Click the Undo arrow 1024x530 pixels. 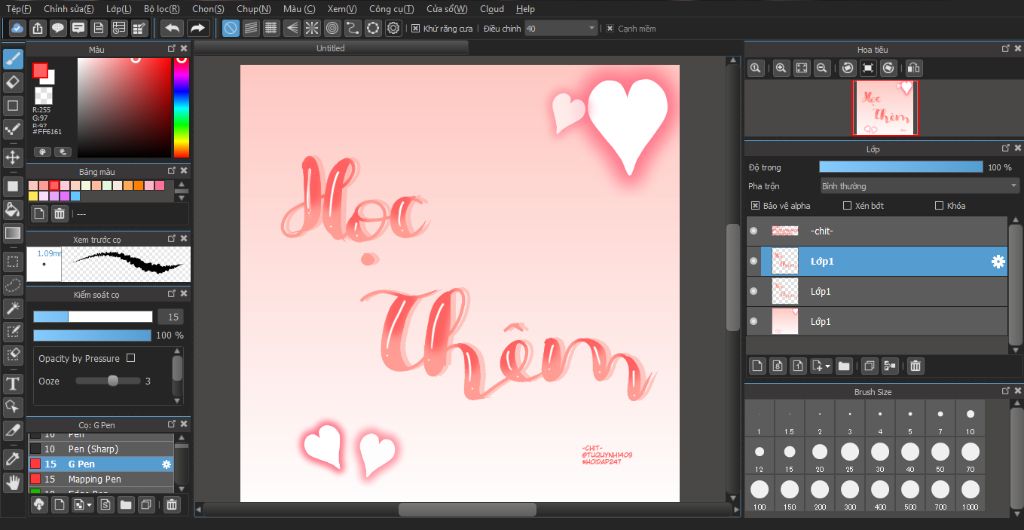click(x=172, y=28)
